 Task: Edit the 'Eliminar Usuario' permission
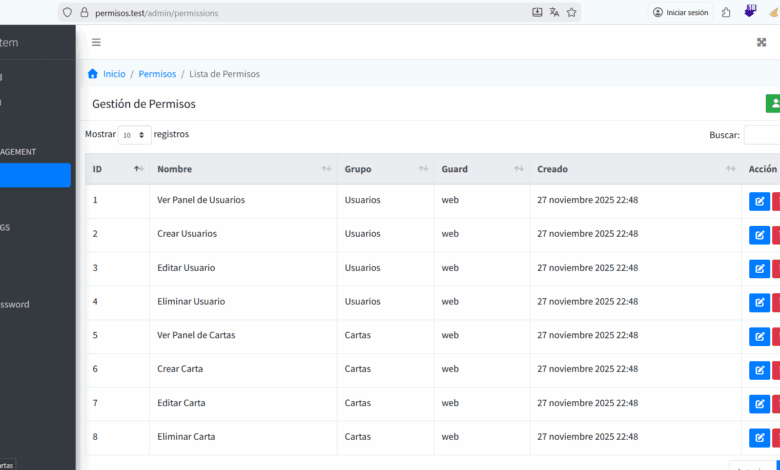(759, 302)
